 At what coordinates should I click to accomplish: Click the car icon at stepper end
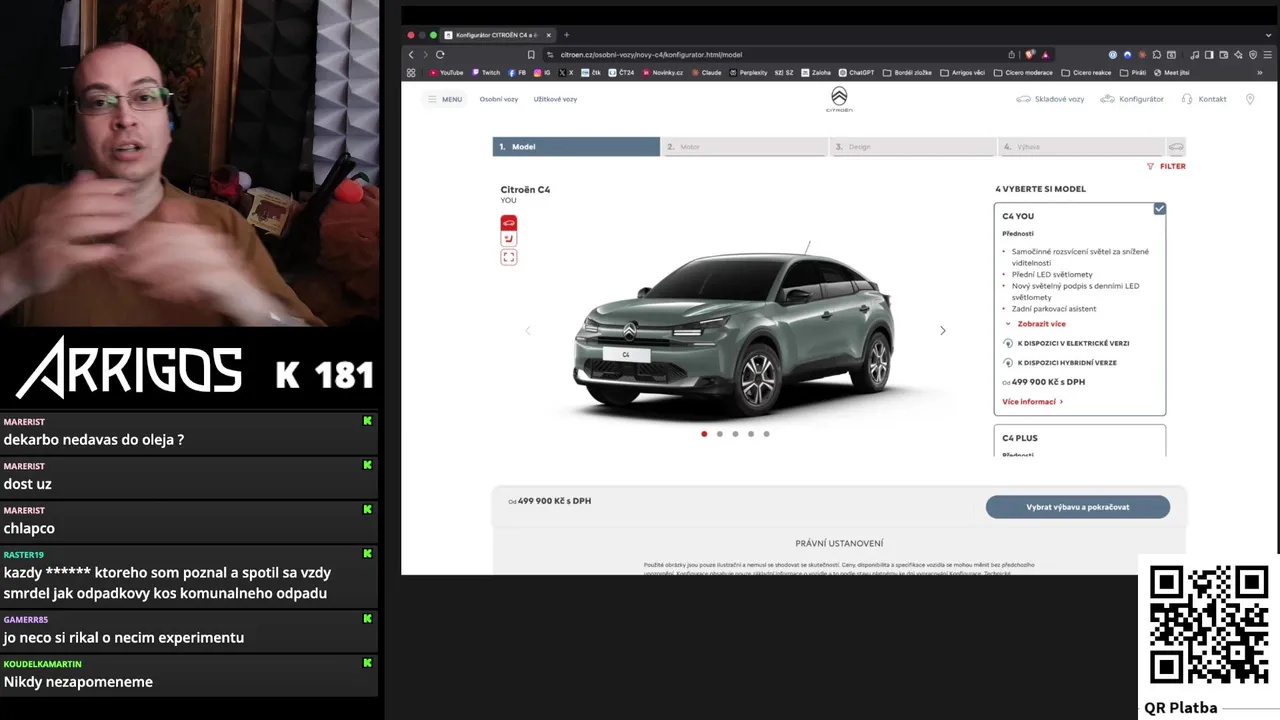pos(1176,147)
